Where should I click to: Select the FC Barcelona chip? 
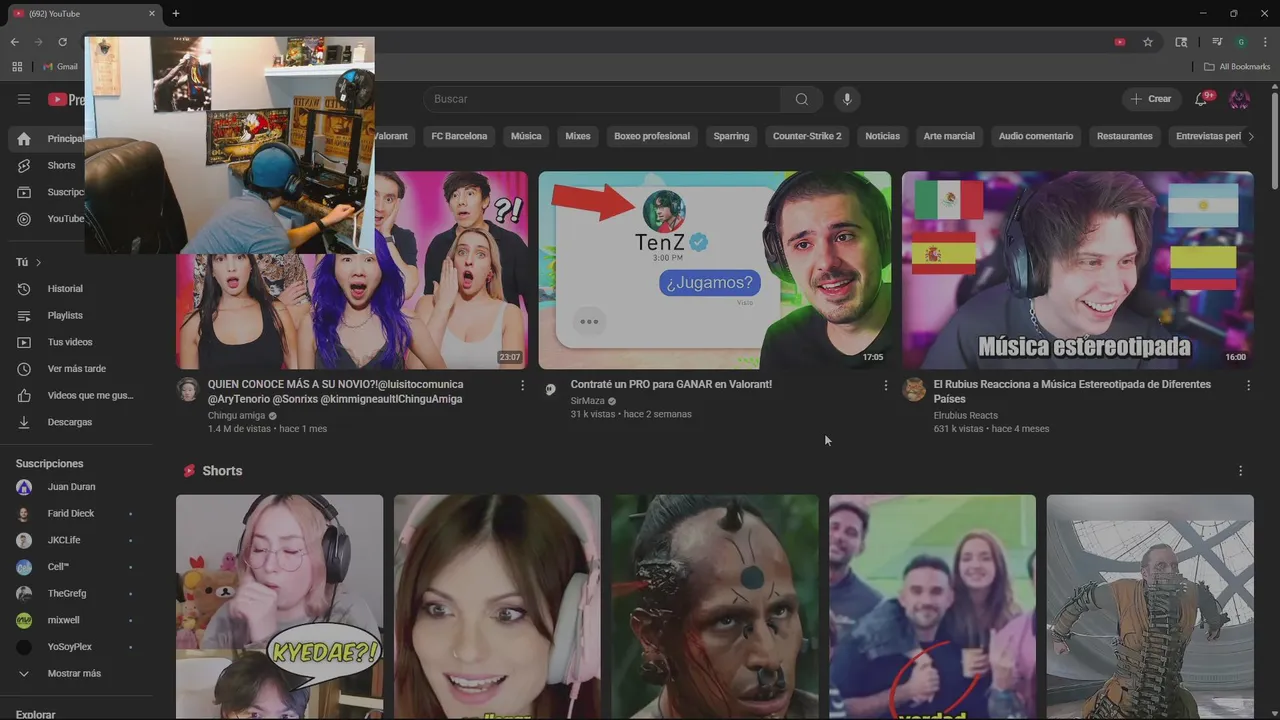pyautogui.click(x=459, y=136)
